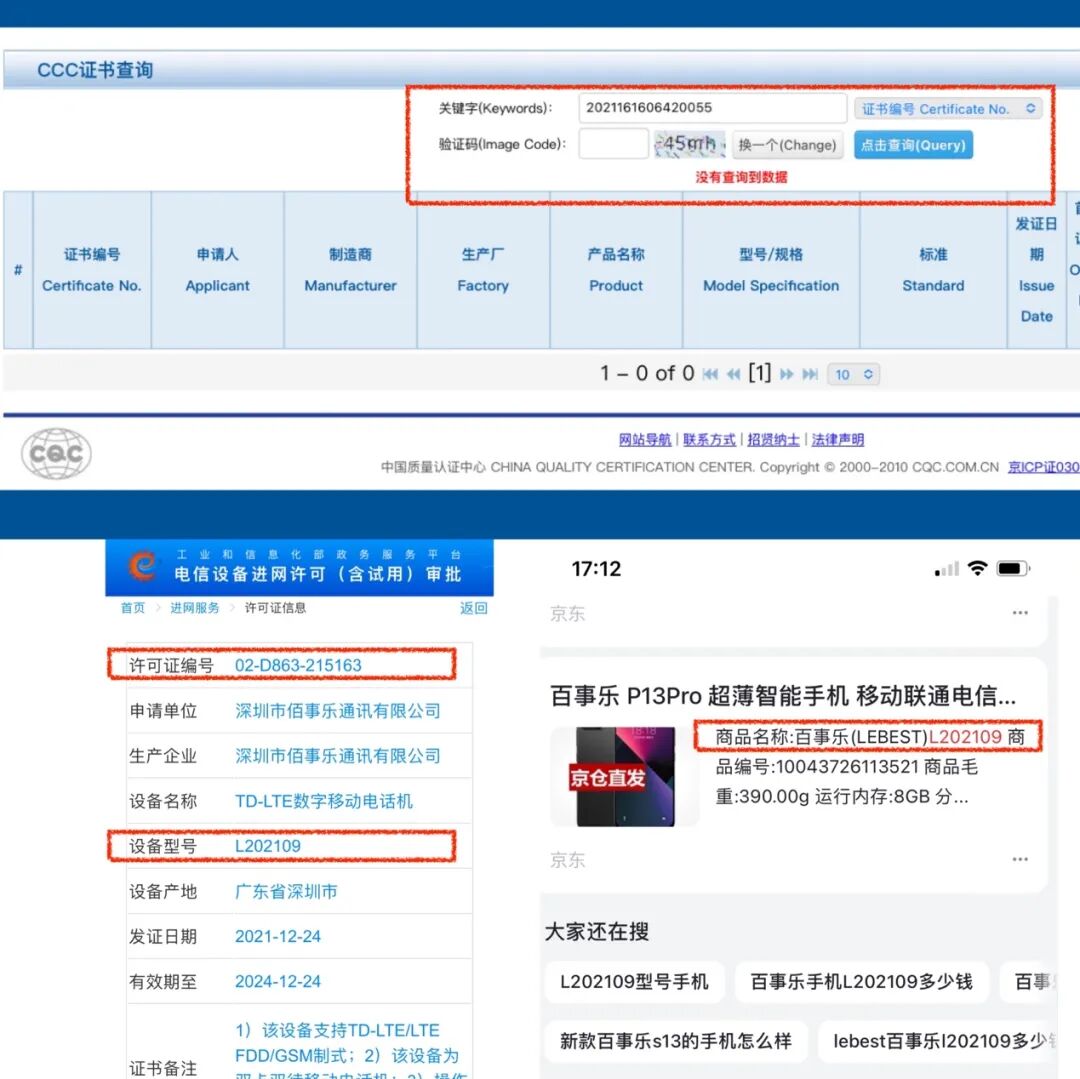Click the phone Wi-Fi status icon
The height and width of the screenshot is (1079, 1080).
(977, 568)
